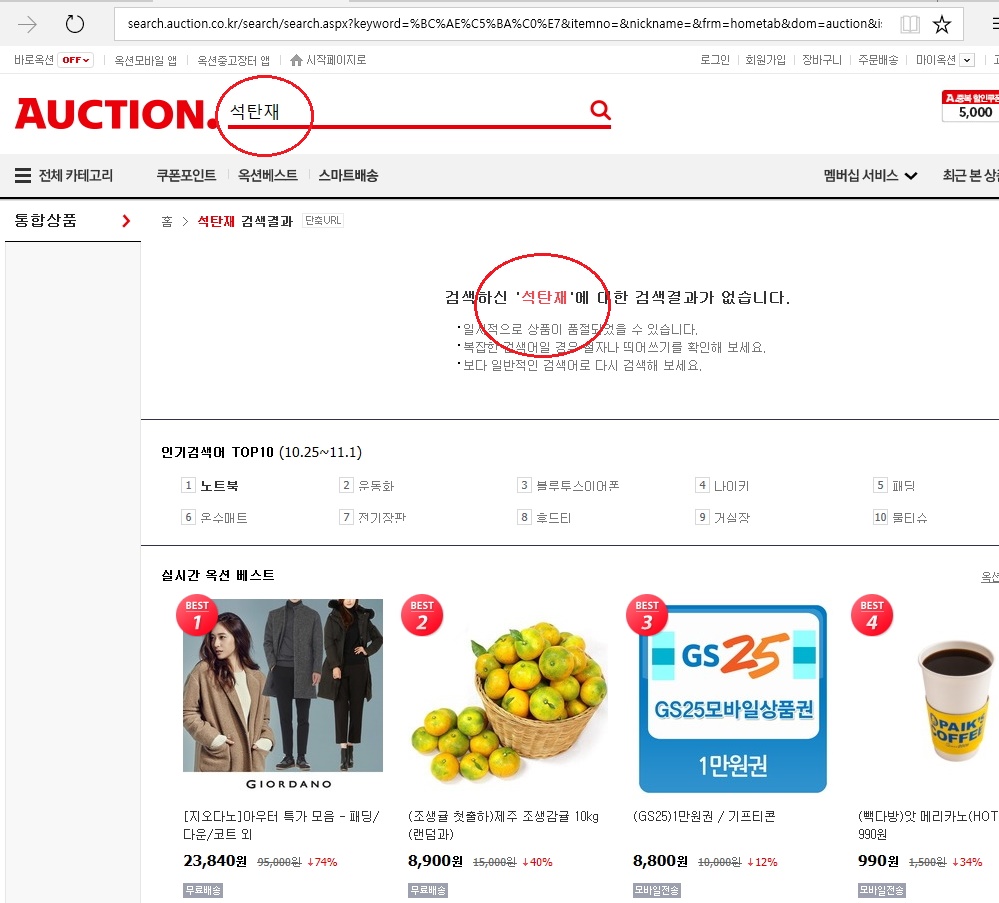Open the GS25 모바일상품권 product image
The image size is (999, 903).
[x=733, y=698]
